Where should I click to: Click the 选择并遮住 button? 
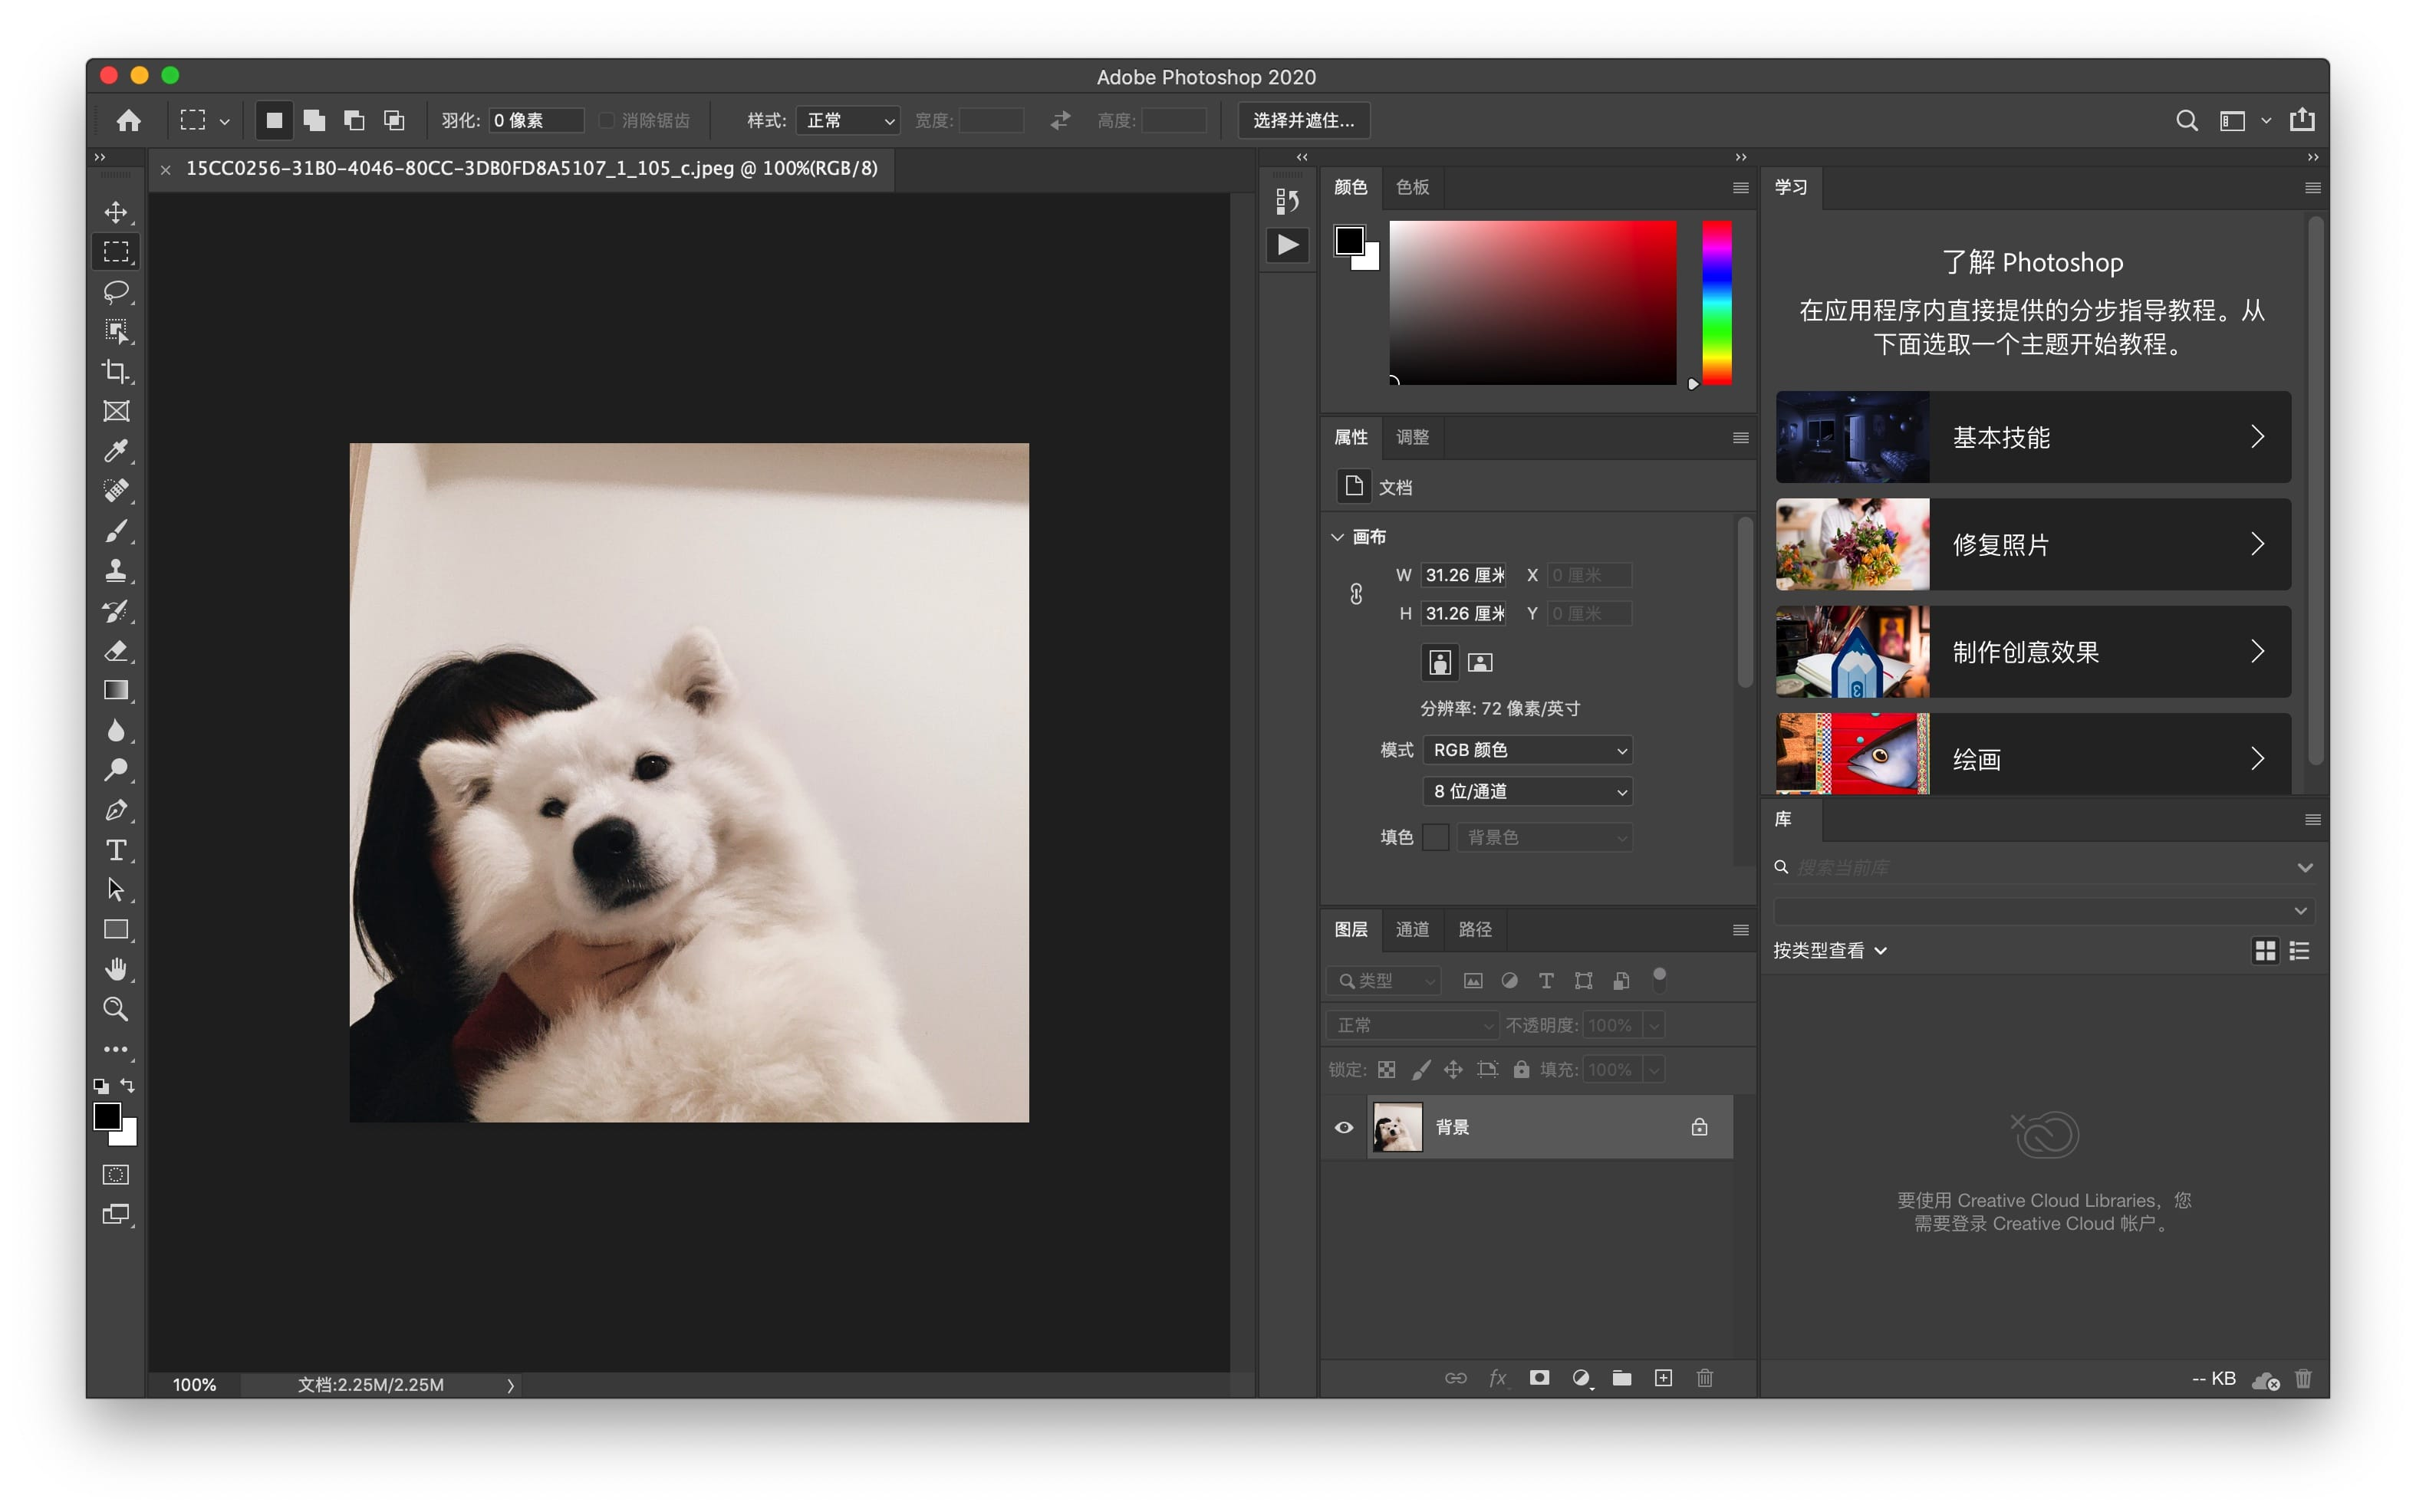1303,120
